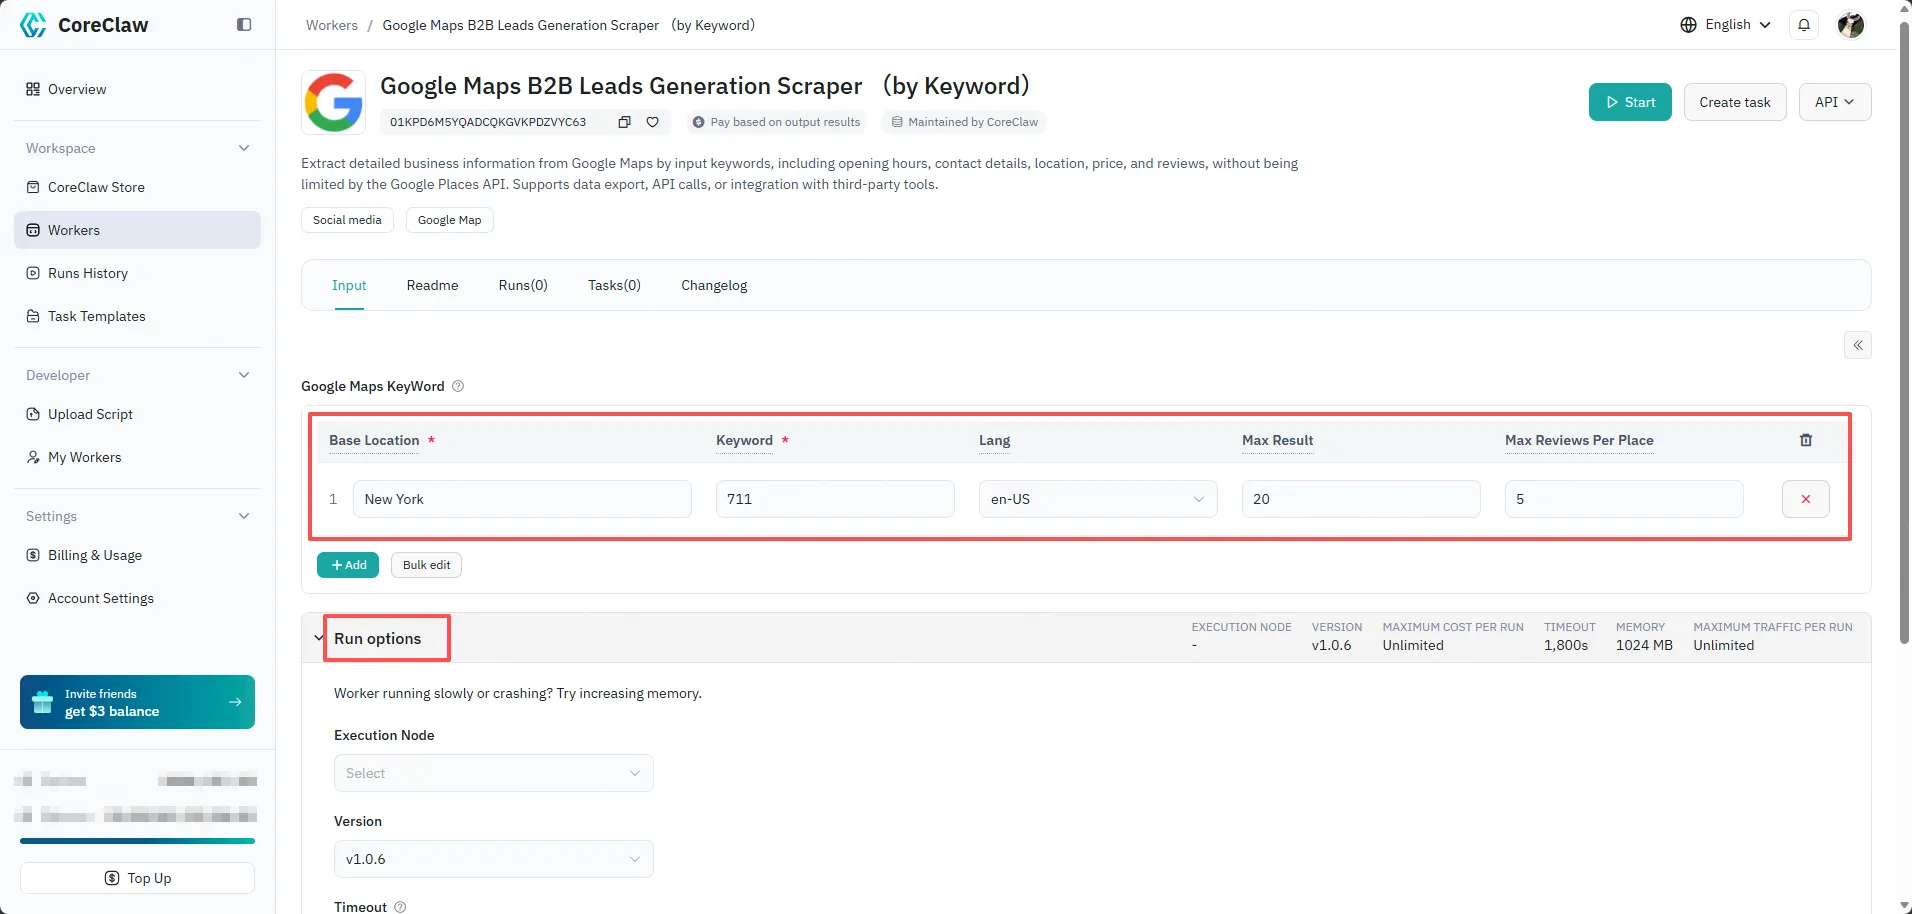
Task: Open the Lang en-US dropdown
Action: [x=1098, y=499]
